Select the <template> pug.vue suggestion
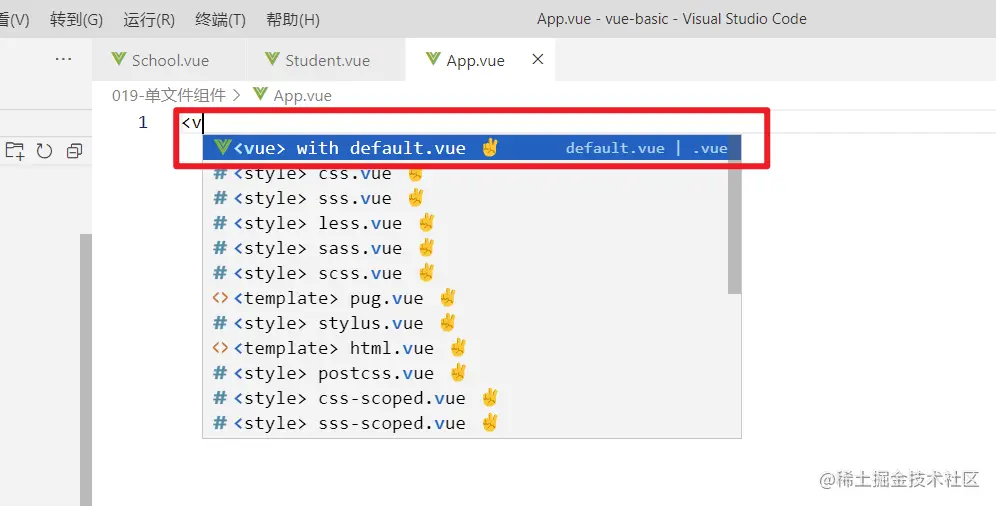 (466, 298)
